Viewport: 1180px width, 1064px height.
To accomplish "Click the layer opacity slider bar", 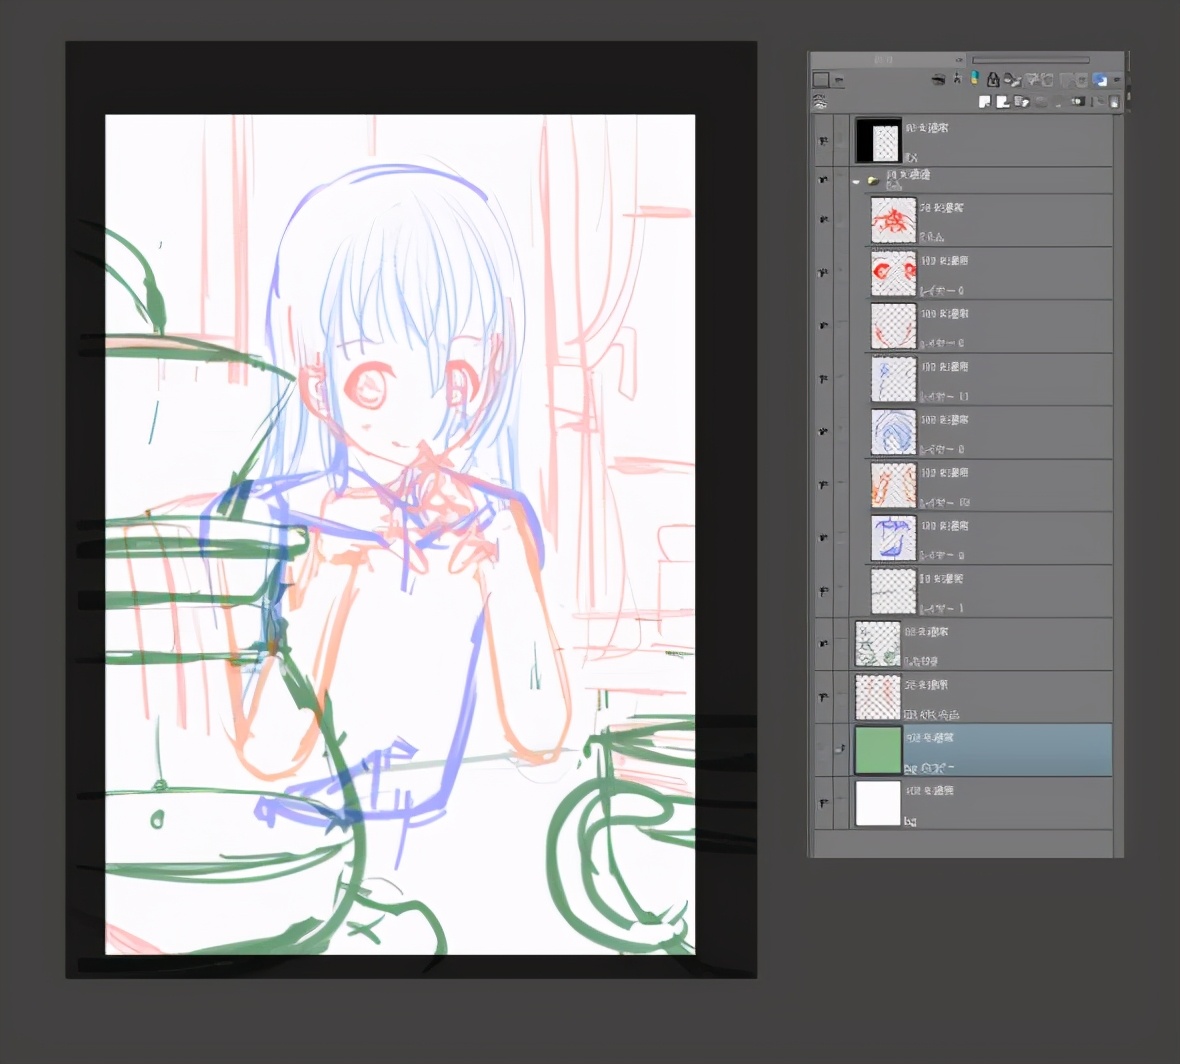I will click(x=1030, y=60).
